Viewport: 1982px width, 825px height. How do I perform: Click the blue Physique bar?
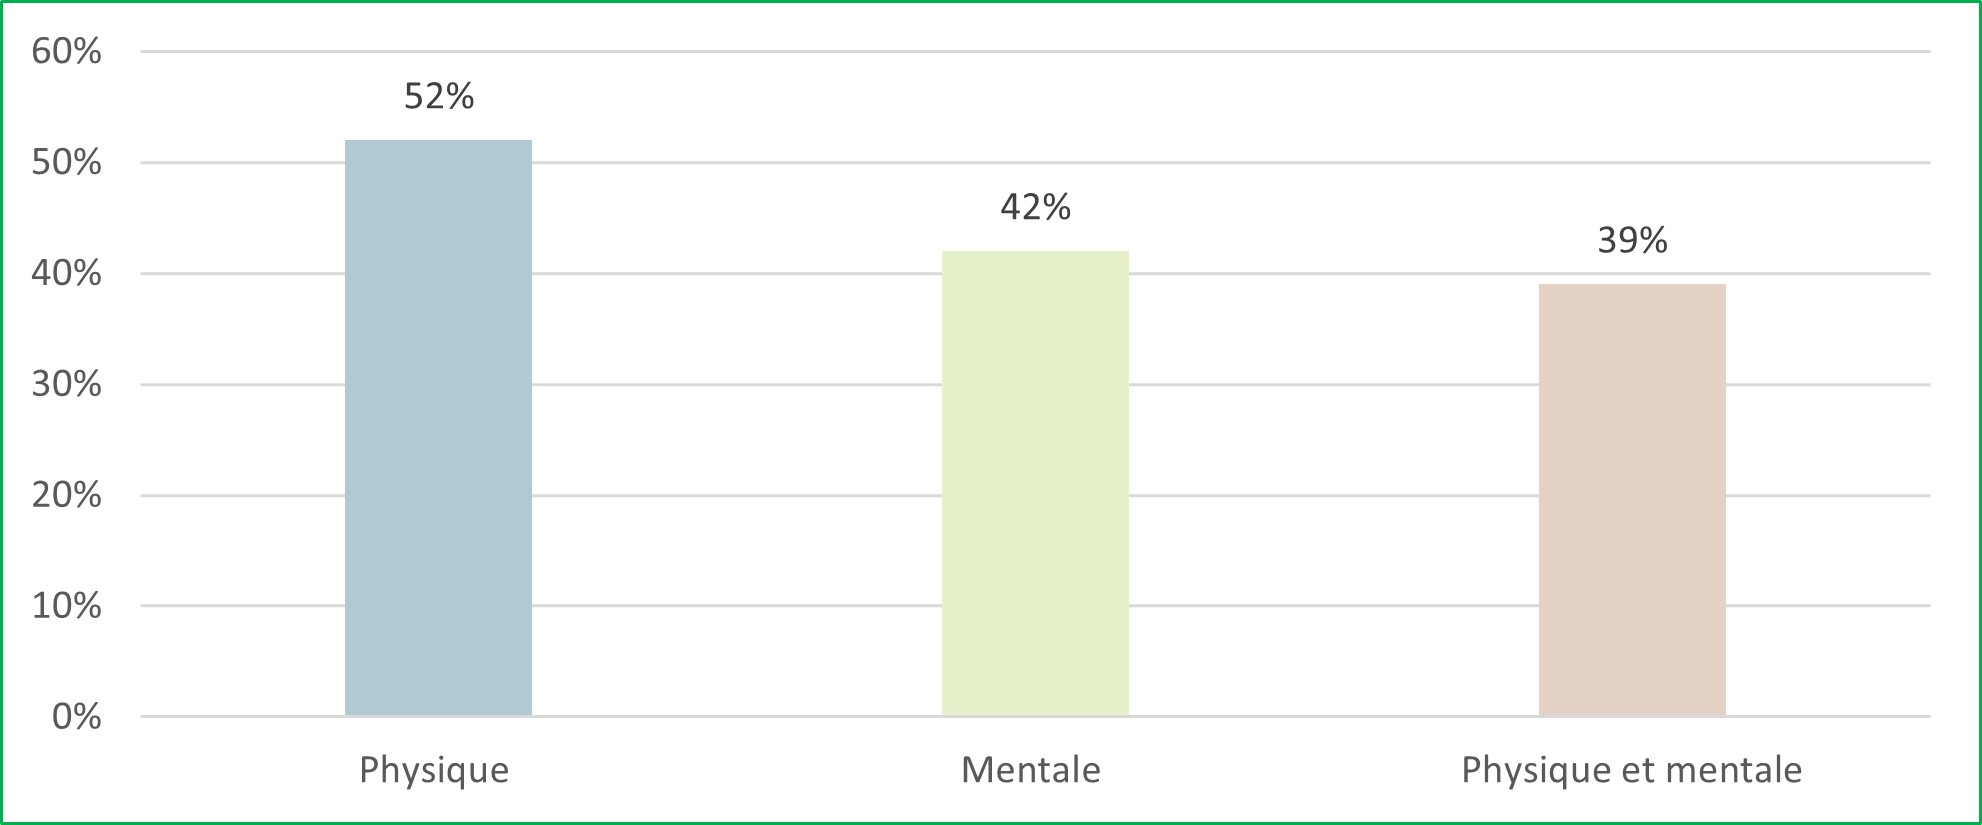[438, 428]
